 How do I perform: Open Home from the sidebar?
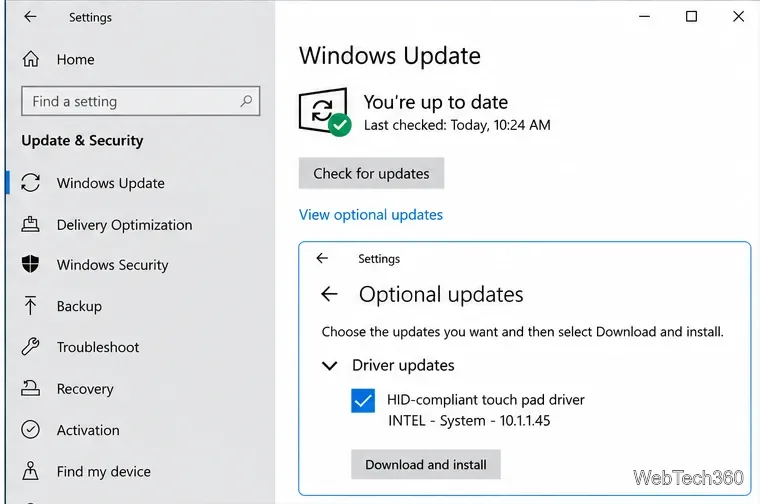(75, 59)
